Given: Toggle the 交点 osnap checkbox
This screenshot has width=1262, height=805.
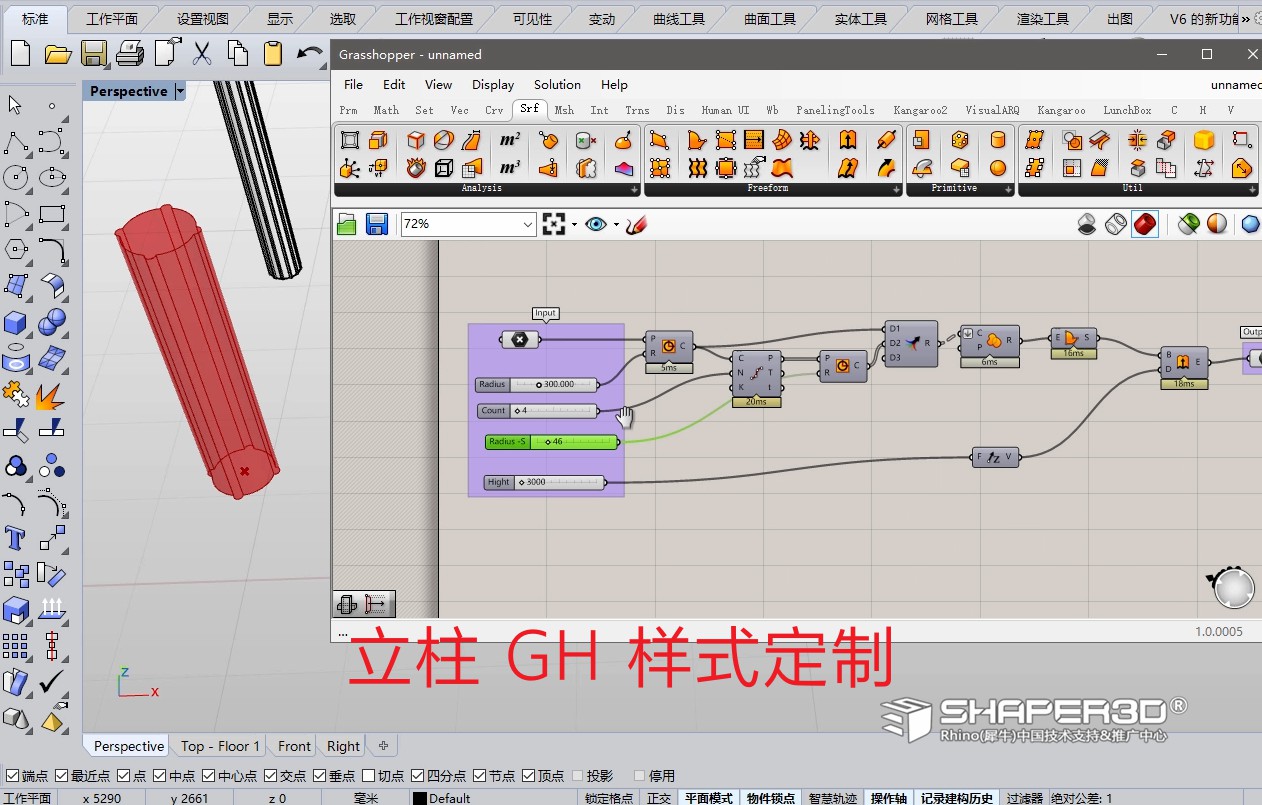Looking at the screenshot, I should [x=271, y=775].
